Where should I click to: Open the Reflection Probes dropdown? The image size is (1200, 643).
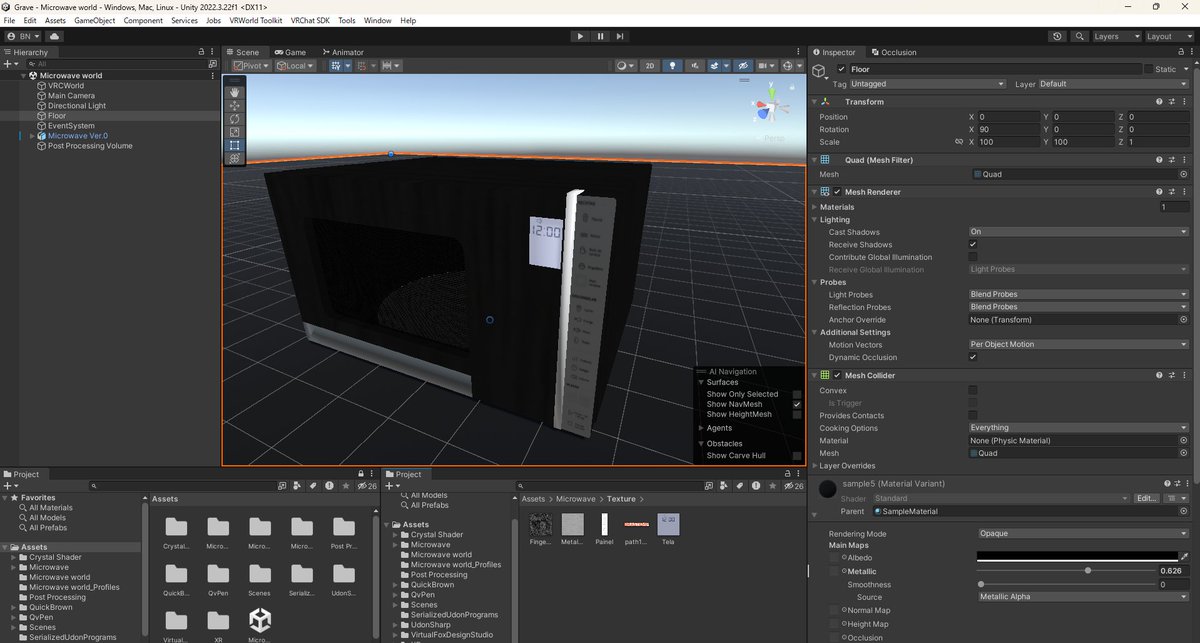[1078, 307]
